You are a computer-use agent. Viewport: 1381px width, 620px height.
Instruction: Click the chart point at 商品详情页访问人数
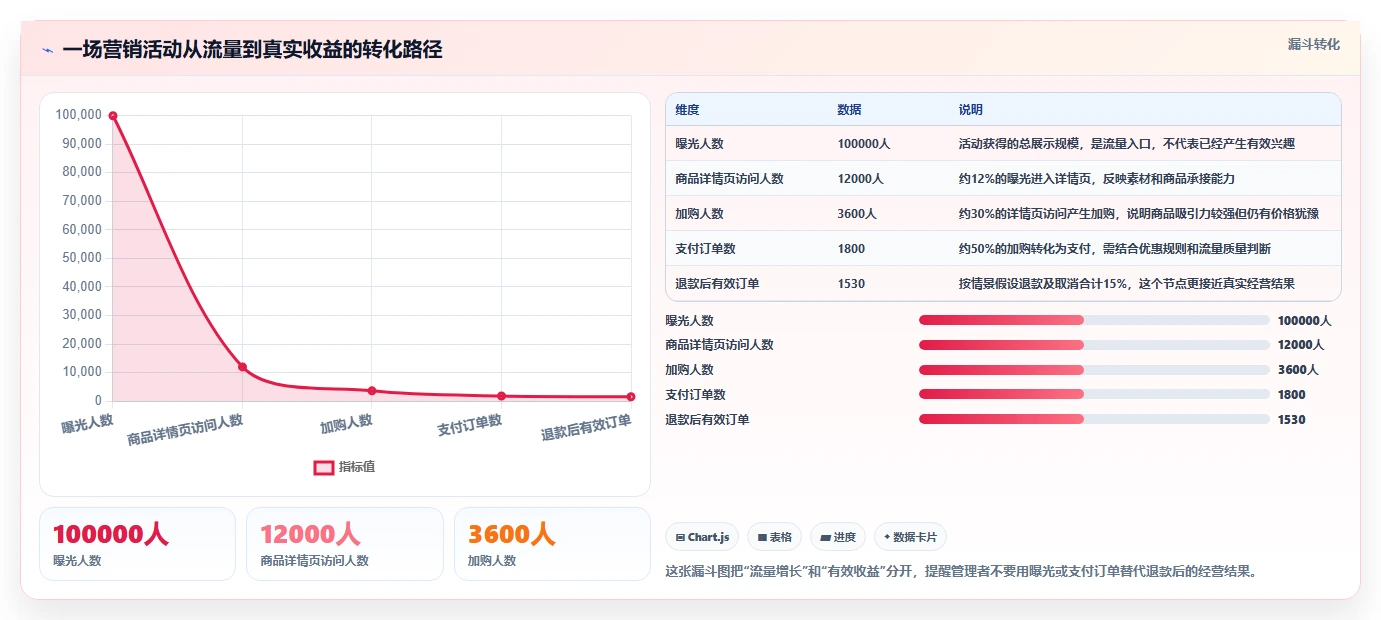click(x=242, y=367)
